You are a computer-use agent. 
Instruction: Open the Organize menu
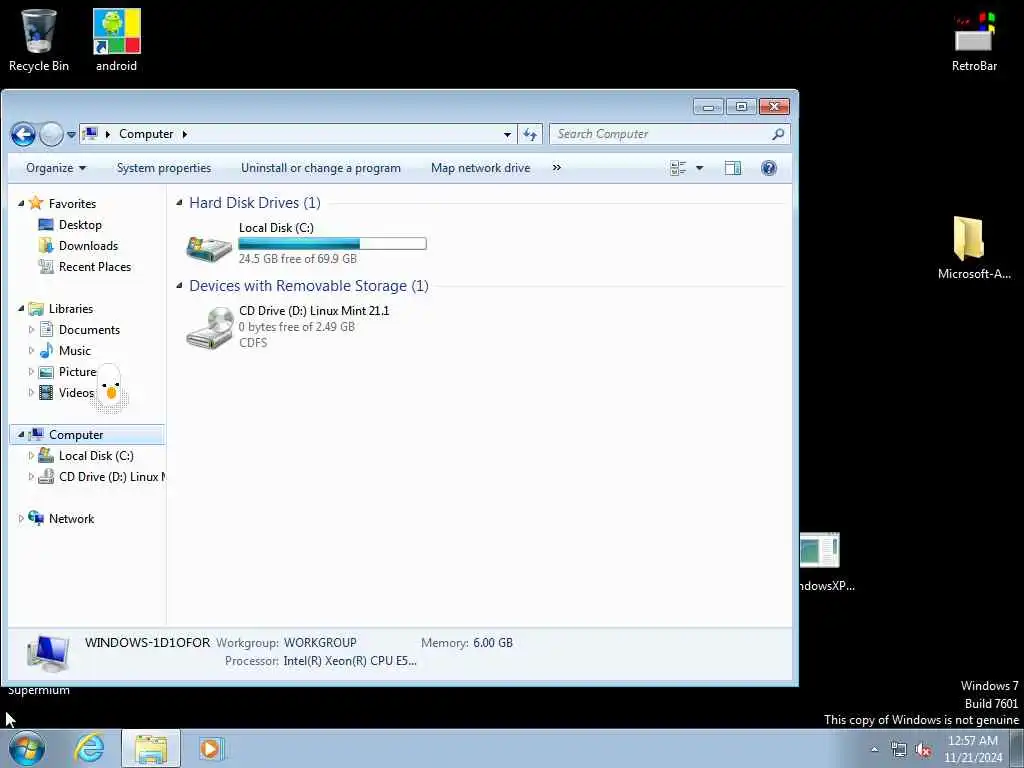tap(56, 168)
